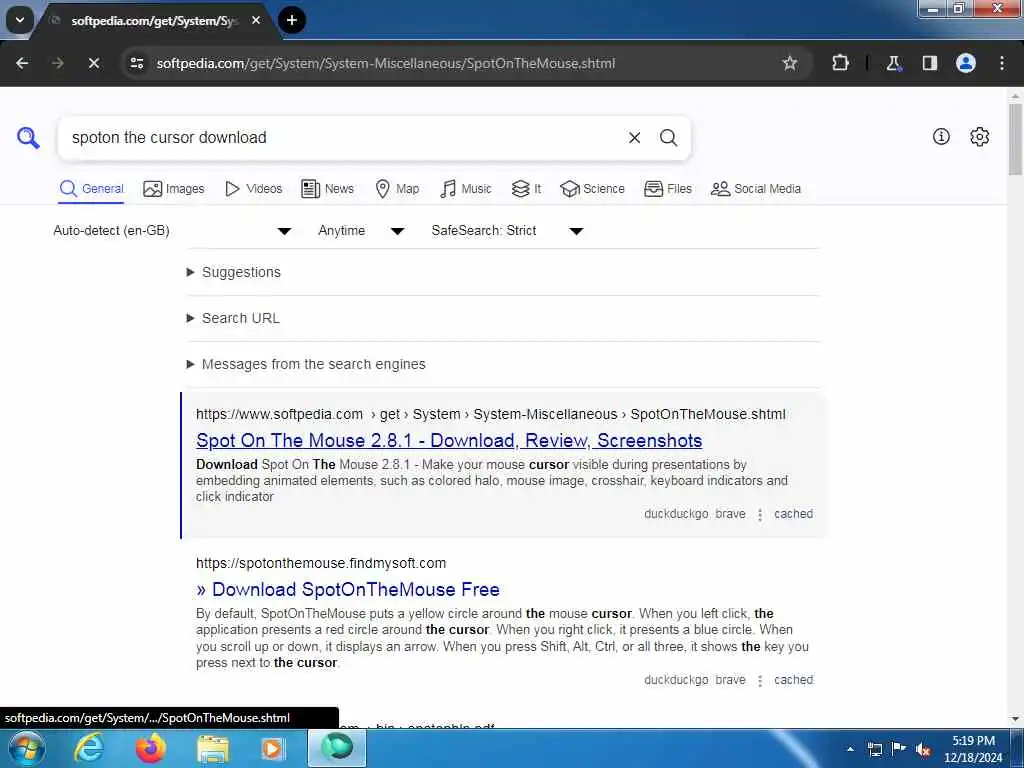This screenshot has width=1024, height=768.
Task: Open search preferences gear icon
Action: tap(979, 136)
